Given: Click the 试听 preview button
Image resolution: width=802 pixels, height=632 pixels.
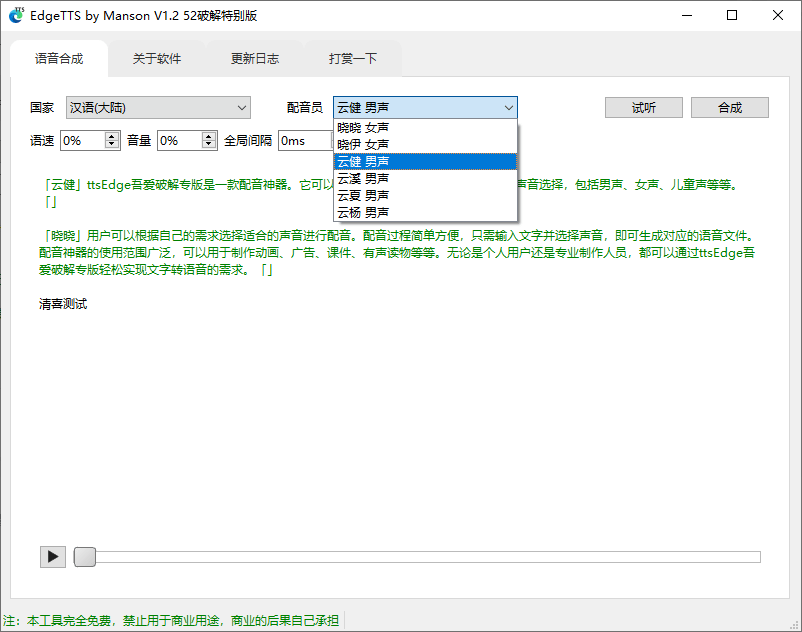Looking at the screenshot, I should point(643,107).
